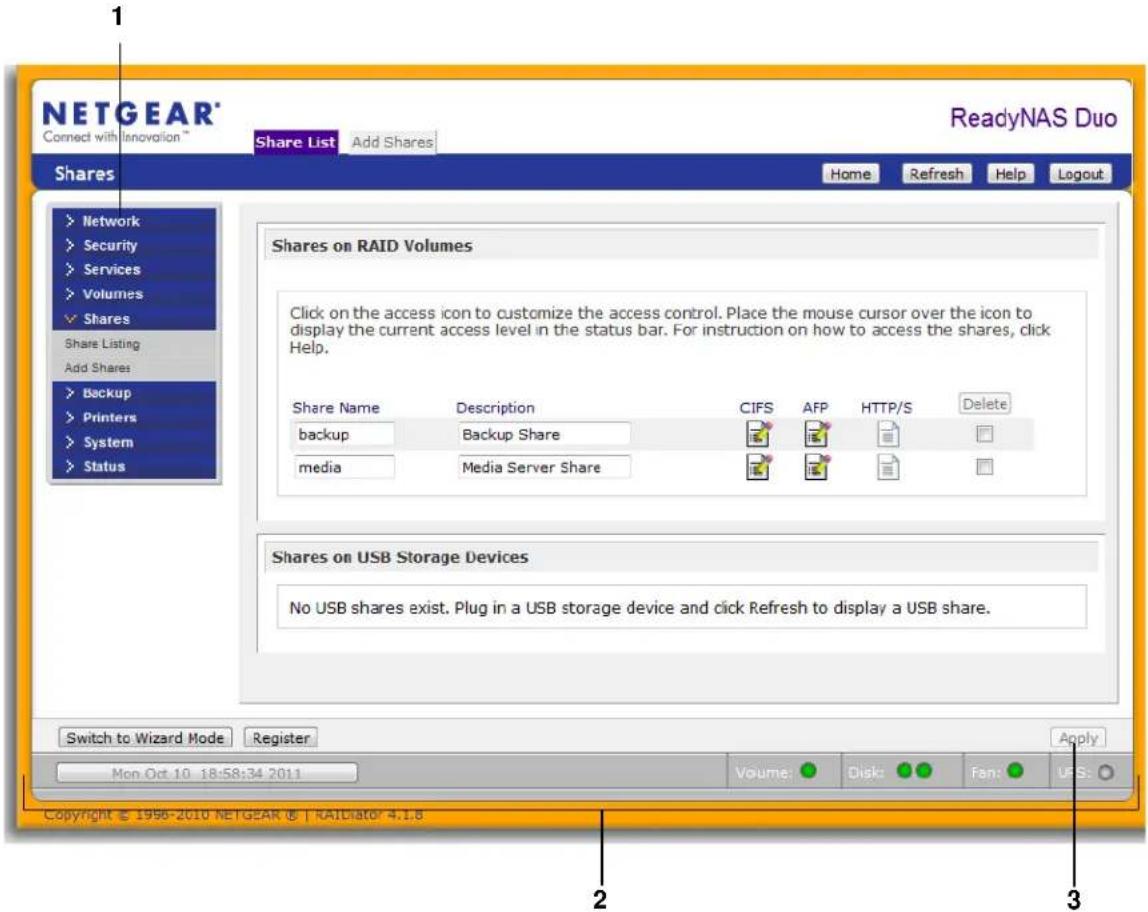Open Add Shares in the sidebar
Image resolution: width=1148 pixels, height=912 pixels.
pyautogui.click(x=97, y=367)
